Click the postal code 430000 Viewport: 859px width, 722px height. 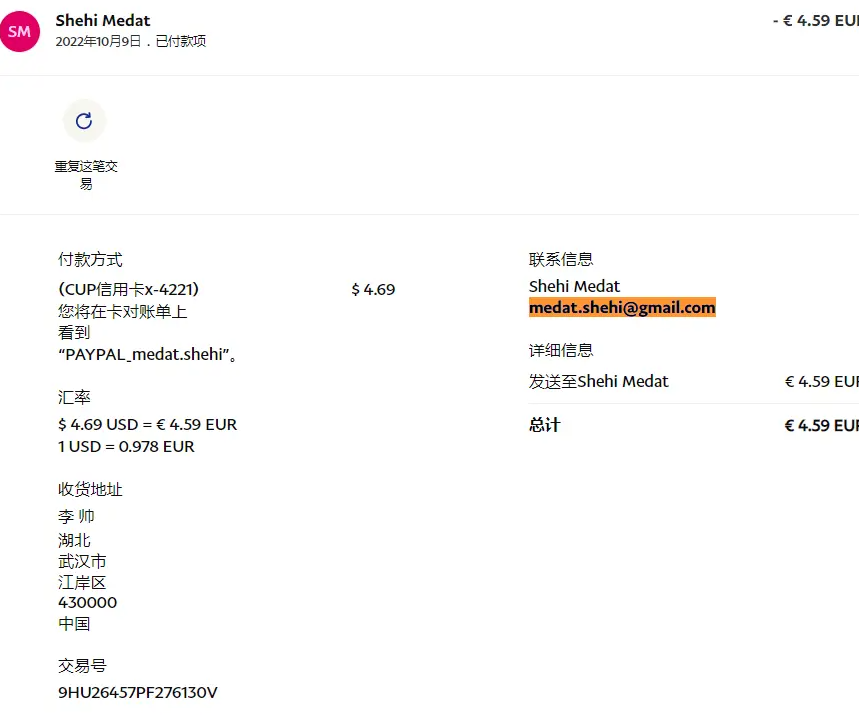[87, 602]
